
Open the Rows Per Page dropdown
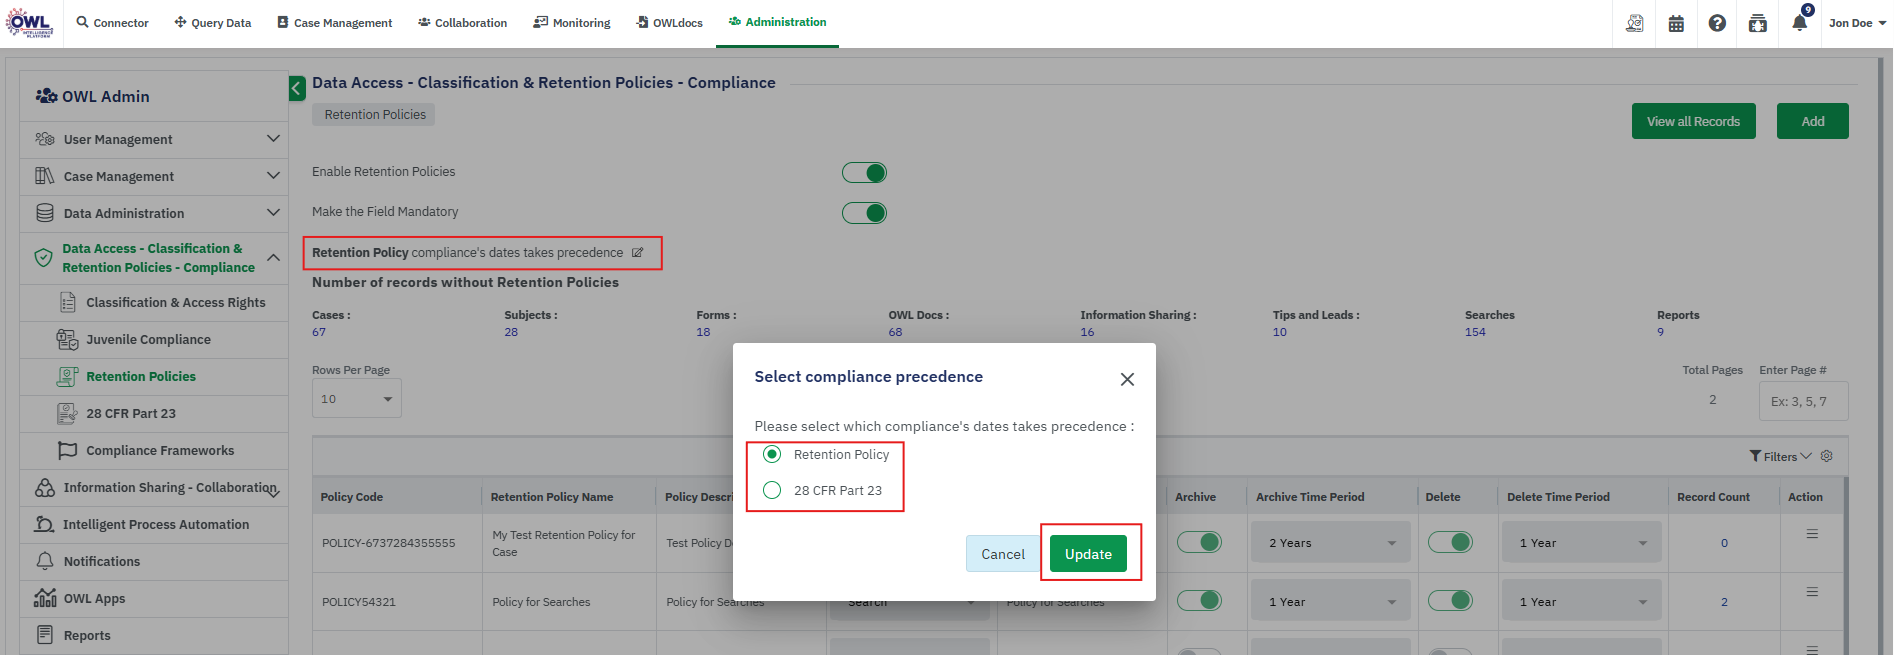[x=356, y=399]
